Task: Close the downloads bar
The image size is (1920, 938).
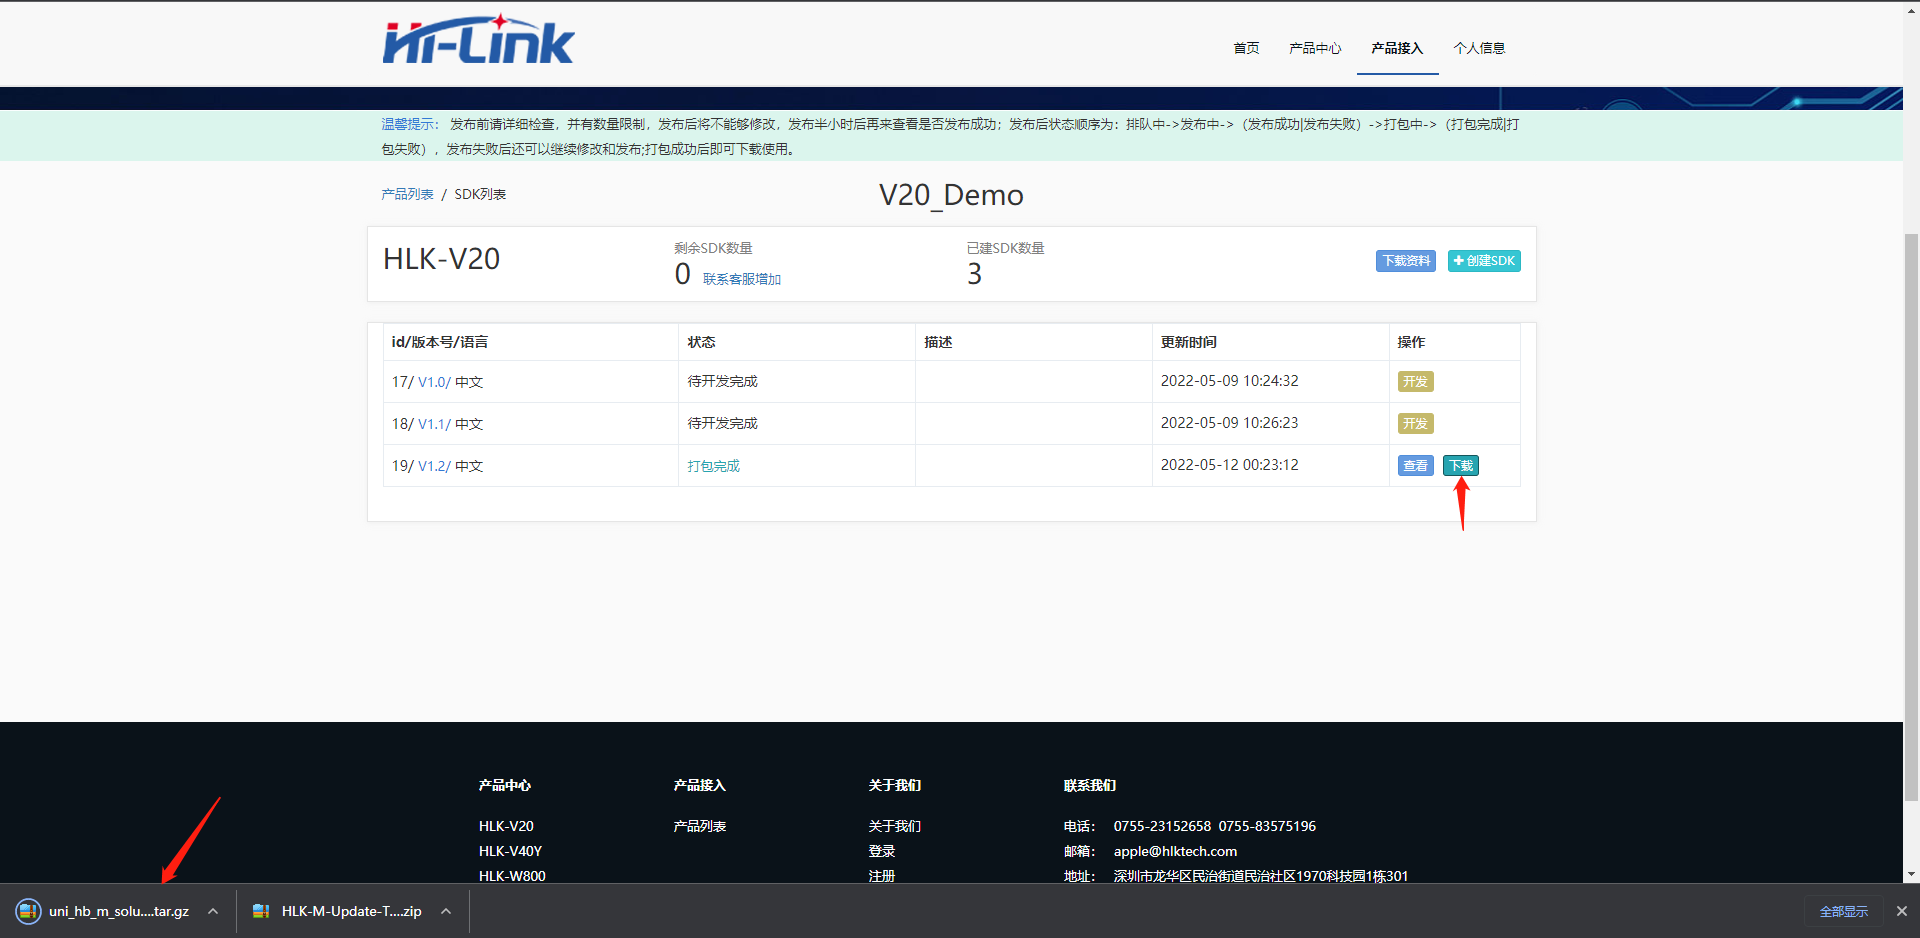Action: click(x=1901, y=911)
